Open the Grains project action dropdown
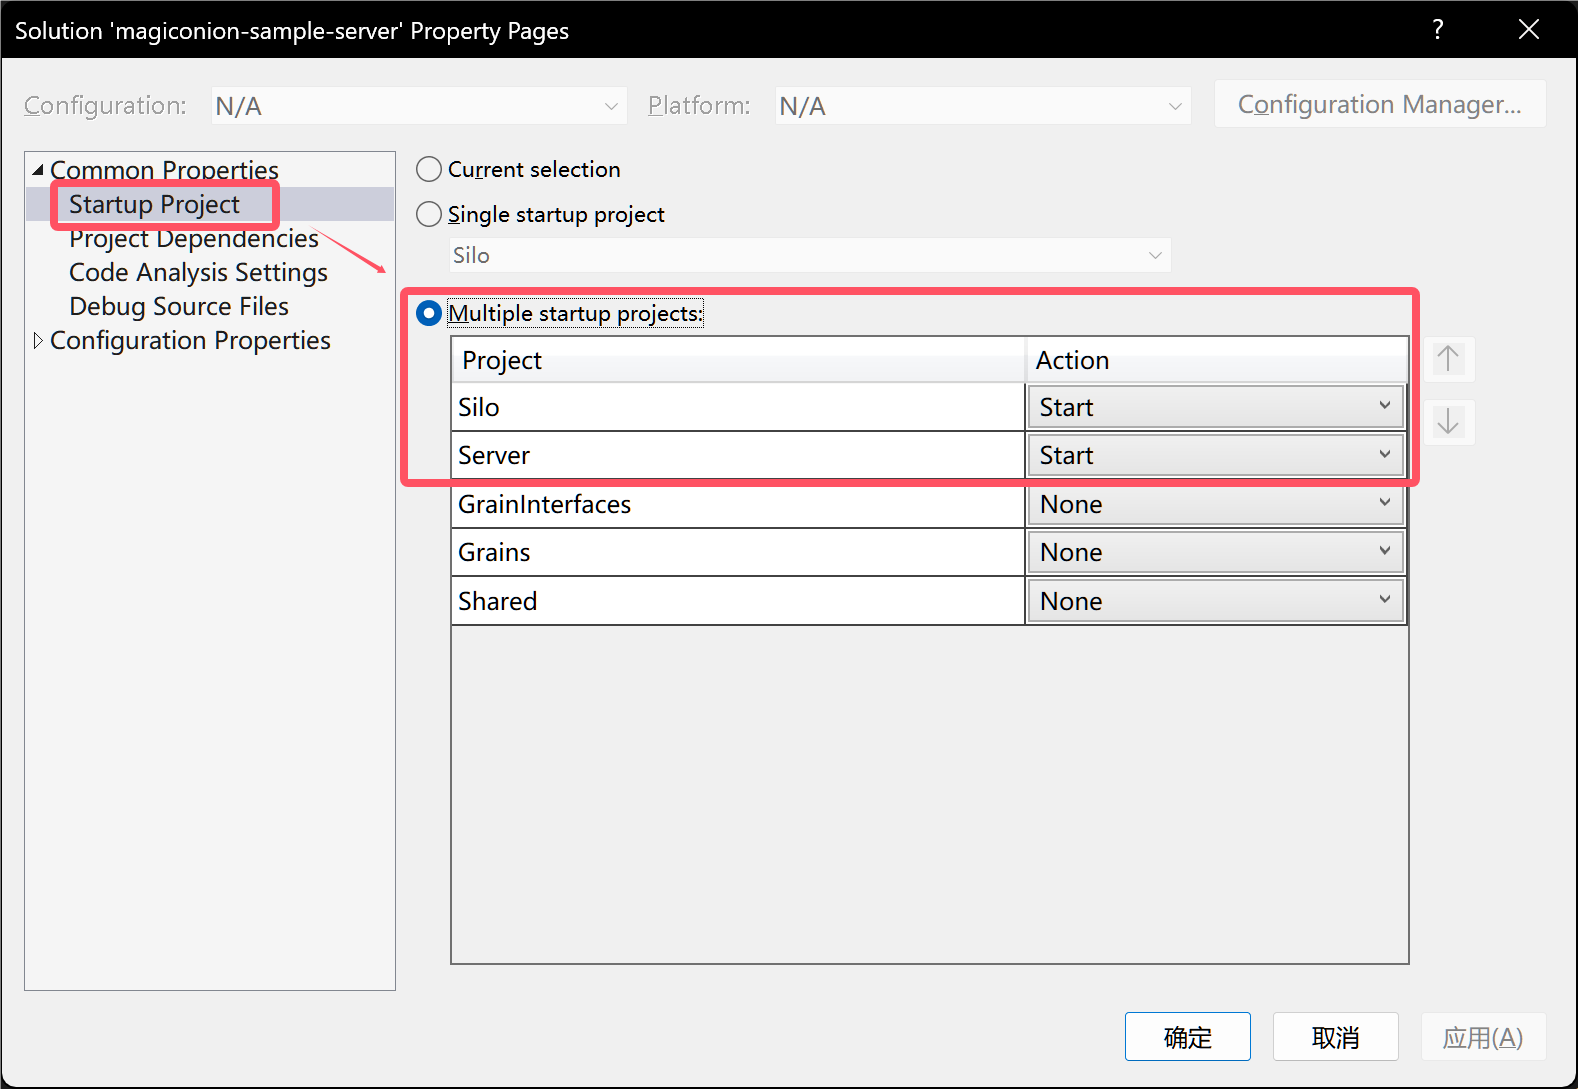This screenshot has height=1089, width=1578. pyautogui.click(x=1215, y=552)
